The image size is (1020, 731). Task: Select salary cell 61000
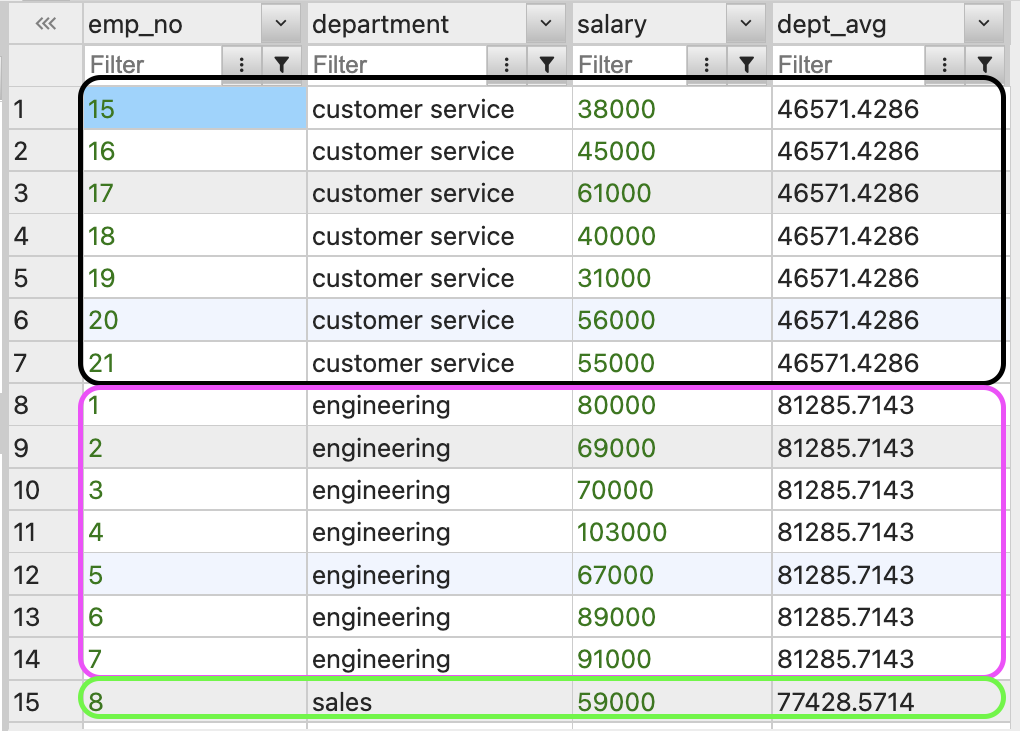672,193
